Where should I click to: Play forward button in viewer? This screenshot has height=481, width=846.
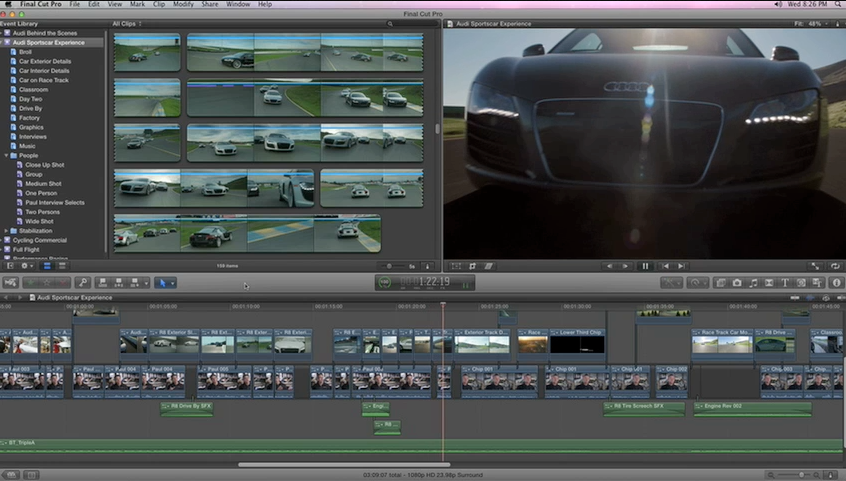[x=625, y=266]
